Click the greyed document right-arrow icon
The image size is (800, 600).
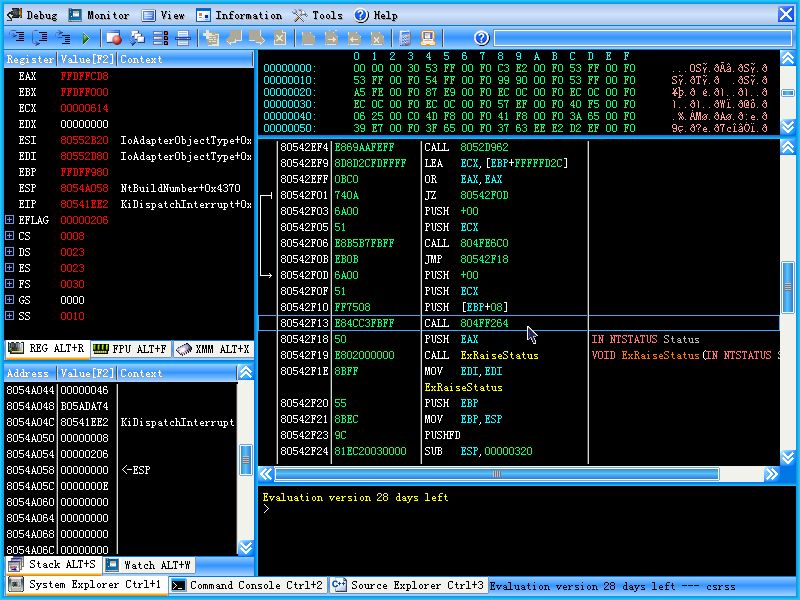(331, 38)
